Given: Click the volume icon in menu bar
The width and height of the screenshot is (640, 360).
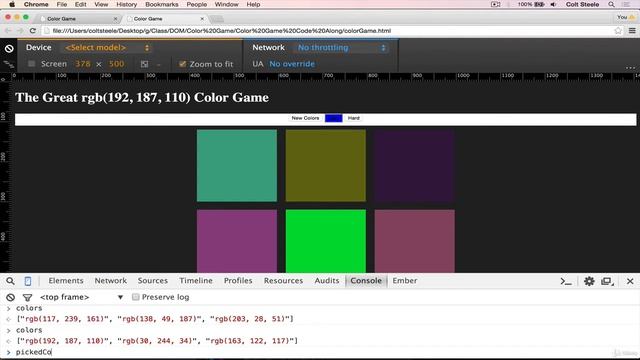Looking at the screenshot, I should (553, 4).
